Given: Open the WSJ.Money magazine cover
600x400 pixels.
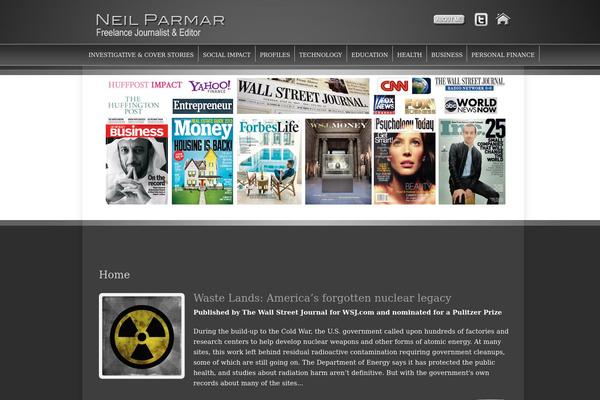Looking at the screenshot, I should pos(338,161).
